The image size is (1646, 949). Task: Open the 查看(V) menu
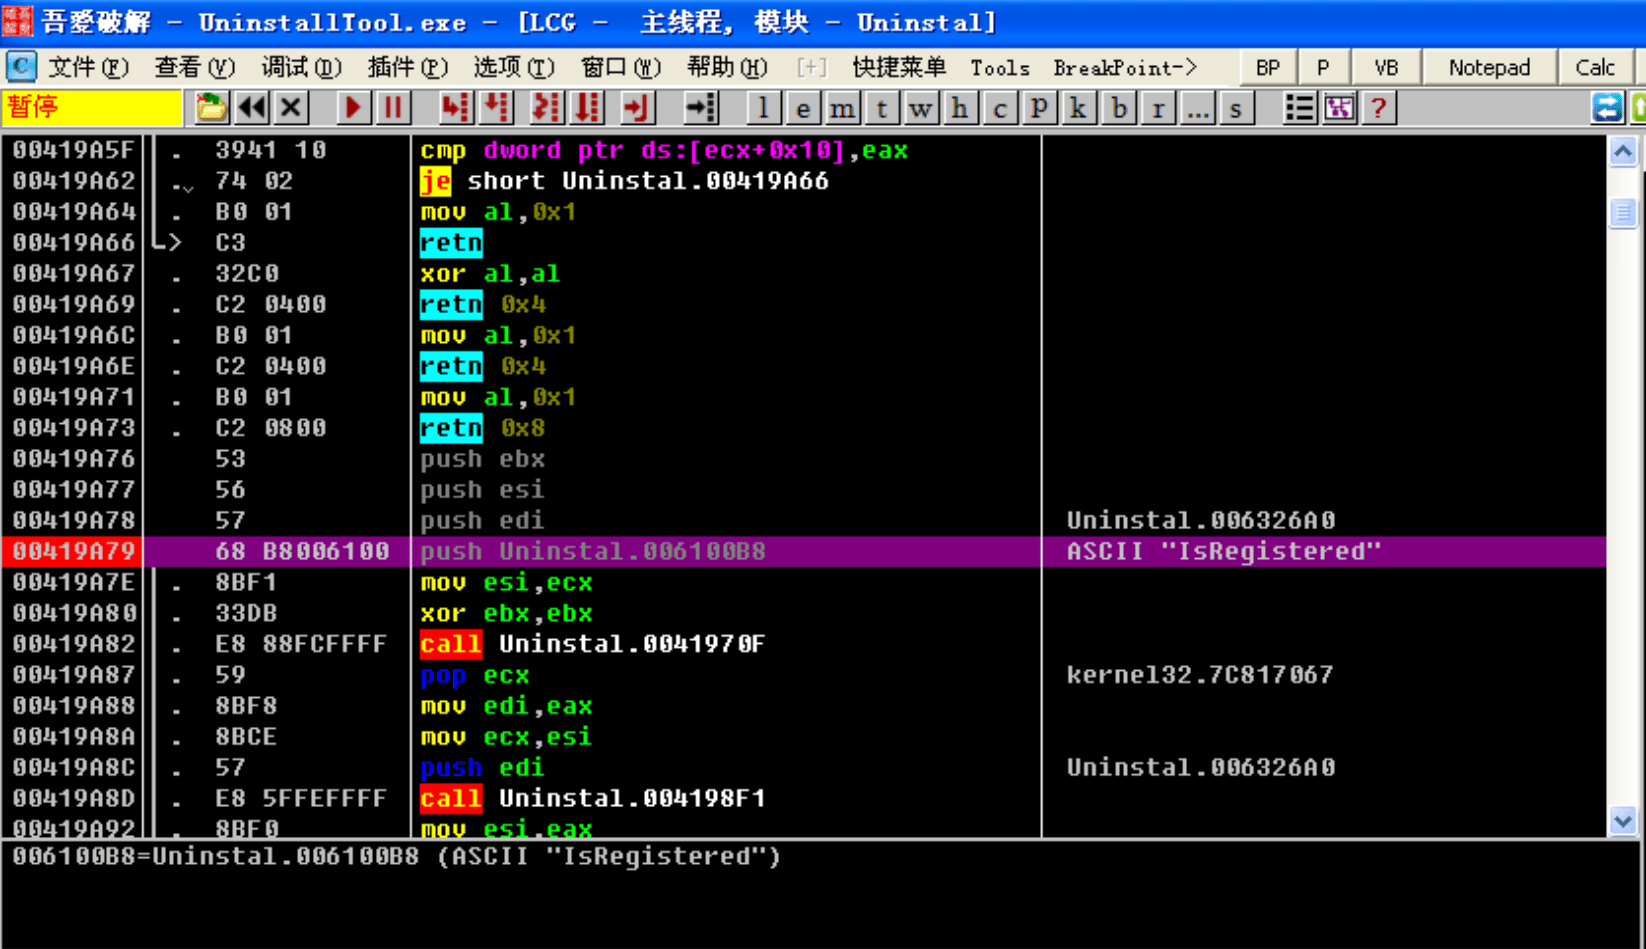[x=195, y=67]
